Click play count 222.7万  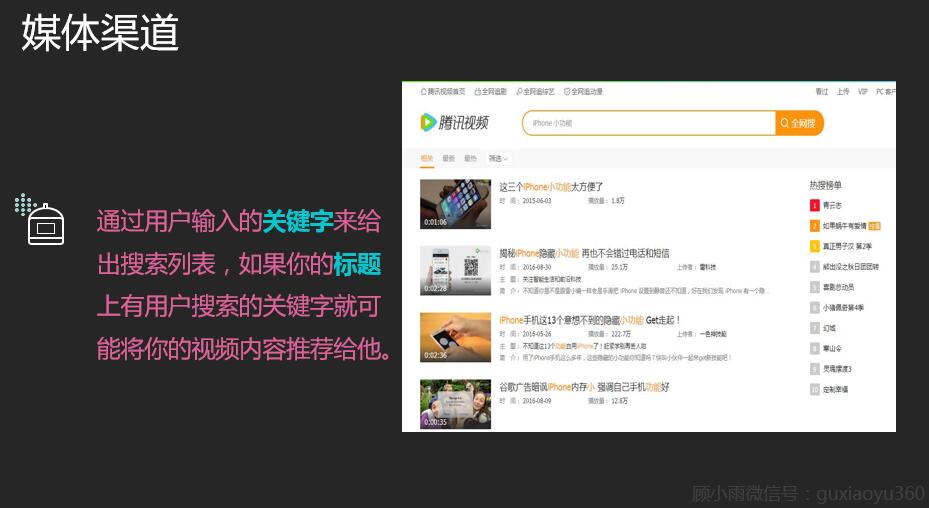click(621, 334)
